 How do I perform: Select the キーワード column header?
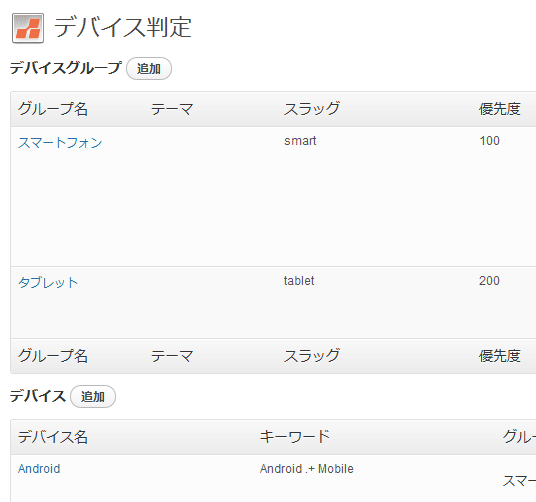pyautogui.click(x=295, y=436)
